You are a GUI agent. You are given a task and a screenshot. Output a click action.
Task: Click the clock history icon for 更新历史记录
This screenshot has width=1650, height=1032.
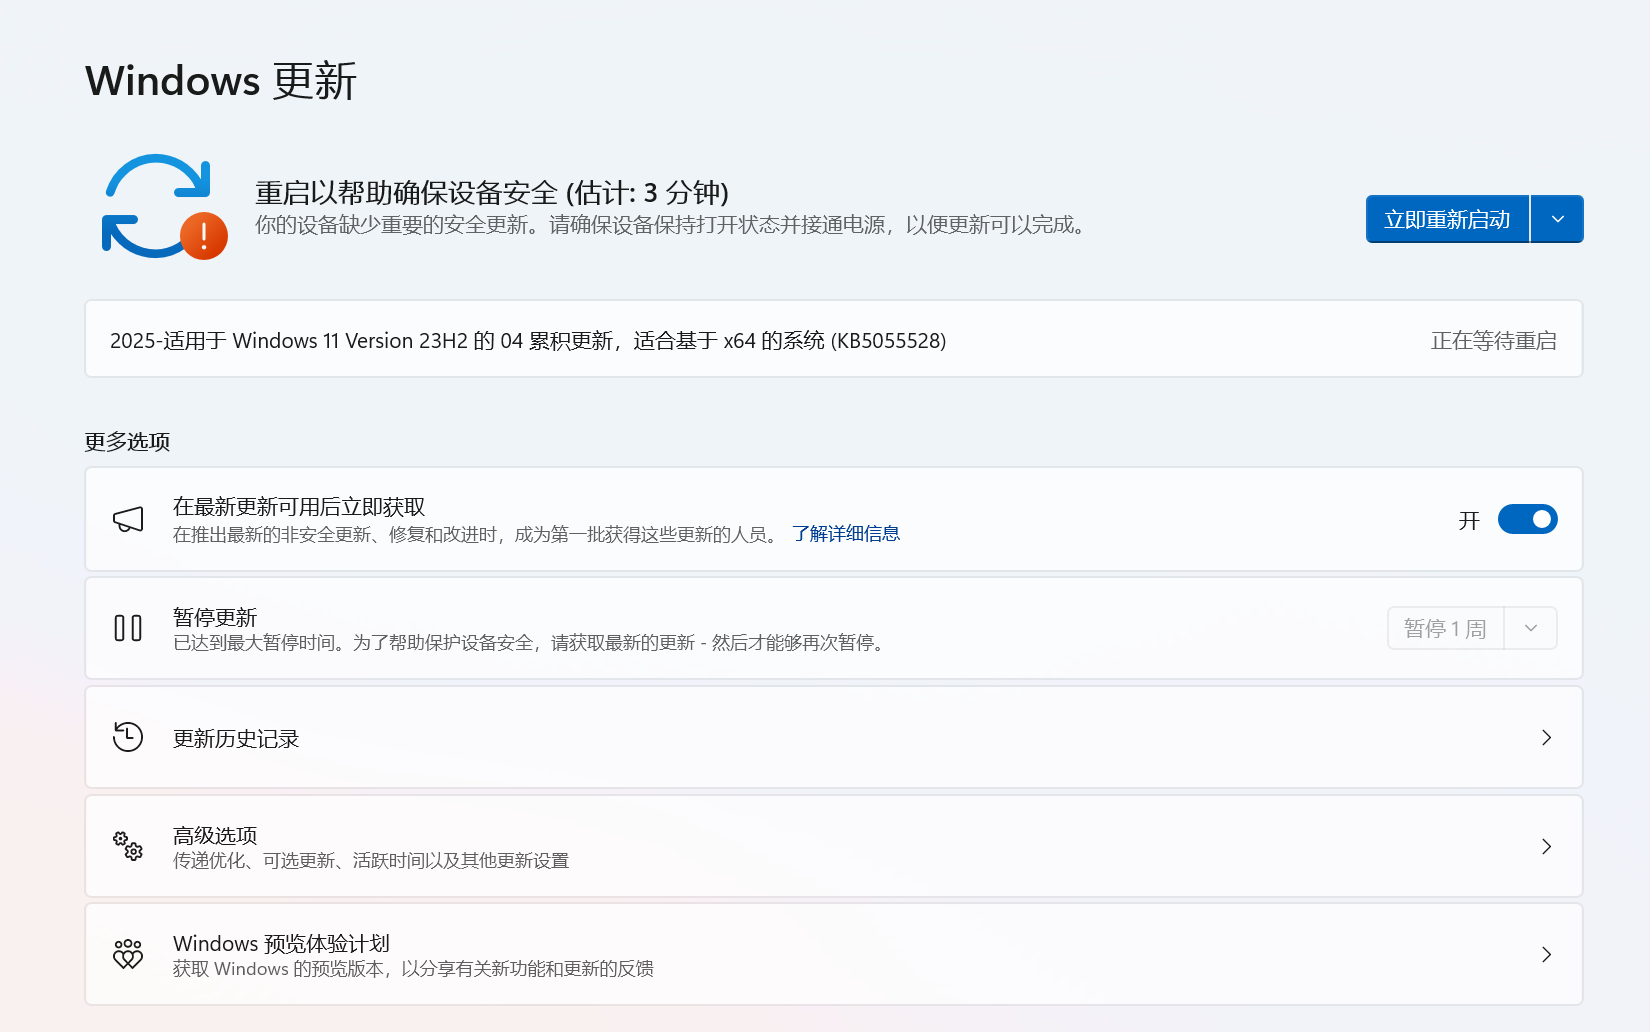pos(128,737)
